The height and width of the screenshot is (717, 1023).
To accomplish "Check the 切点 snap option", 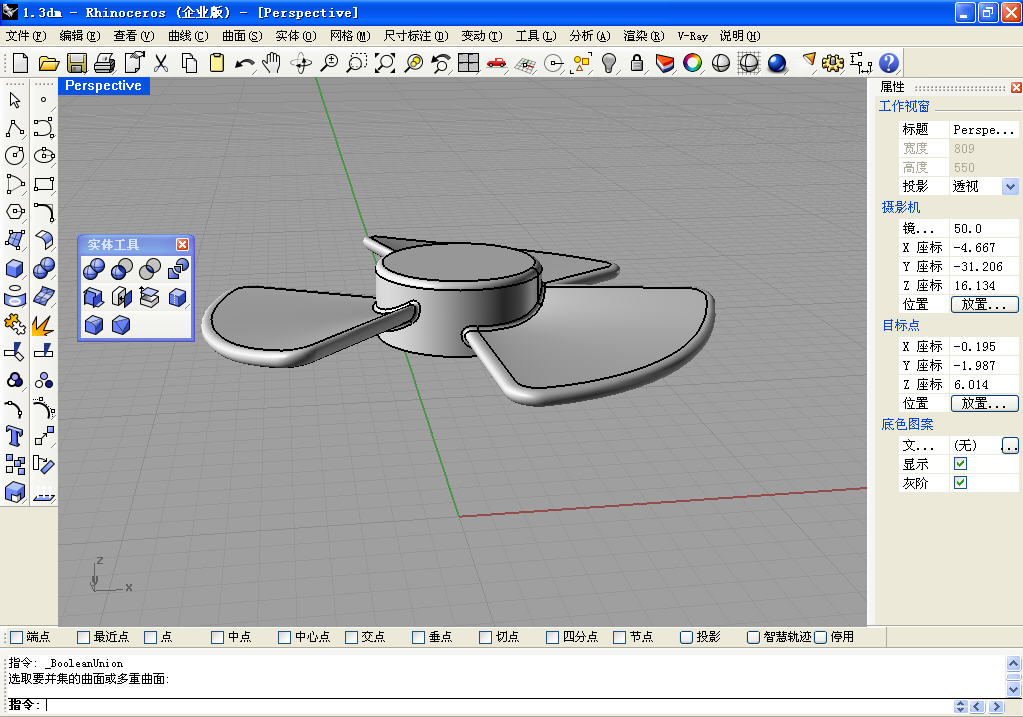I will (485, 637).
